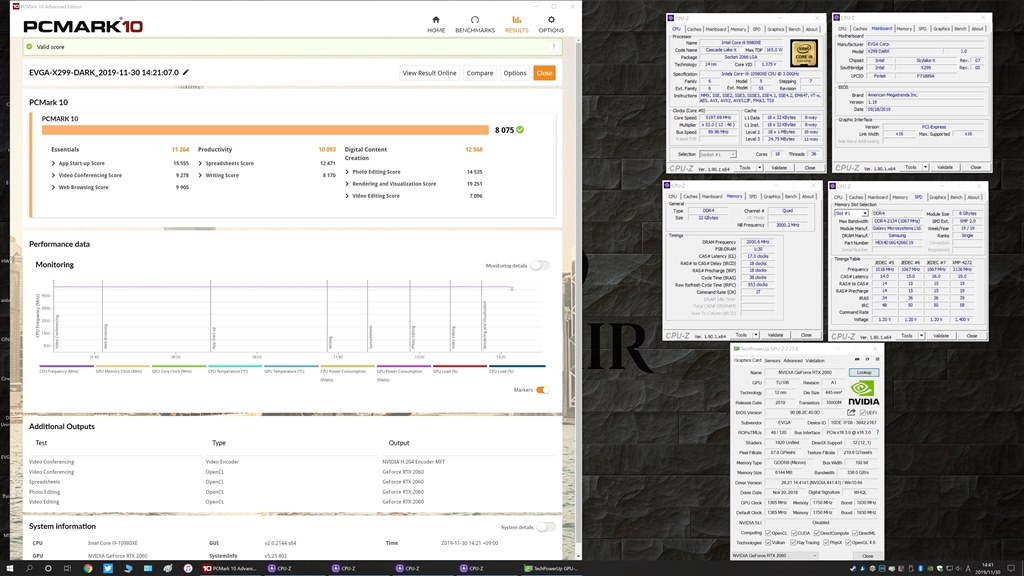Click the green valid-score check beside 8 075
The image size is (1024, 576).
520,130
